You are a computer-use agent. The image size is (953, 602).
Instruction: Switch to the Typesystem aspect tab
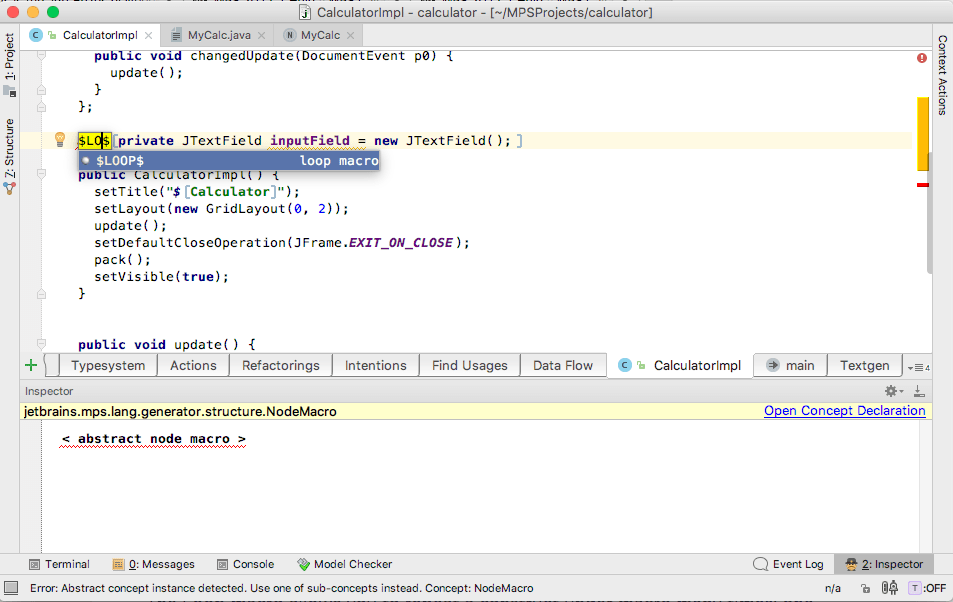pos(108,366)
